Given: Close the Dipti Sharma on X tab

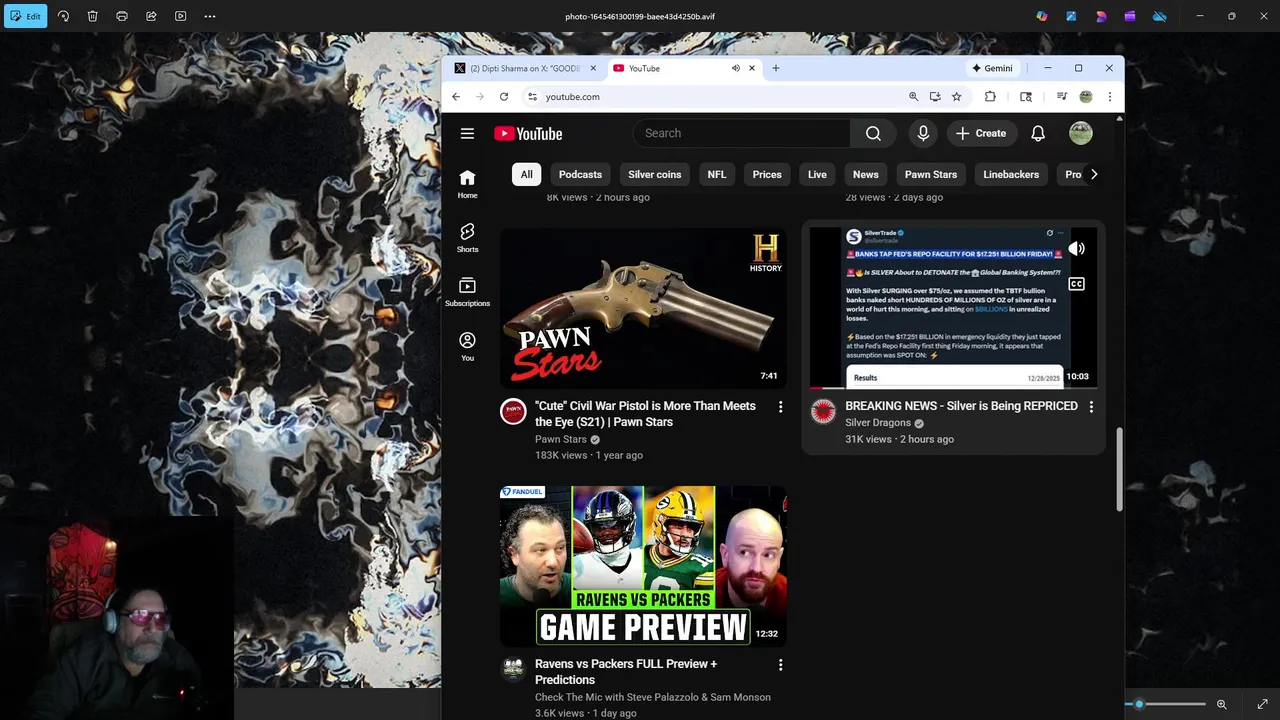Looking at the screenshot, I should tap(593, 68).
